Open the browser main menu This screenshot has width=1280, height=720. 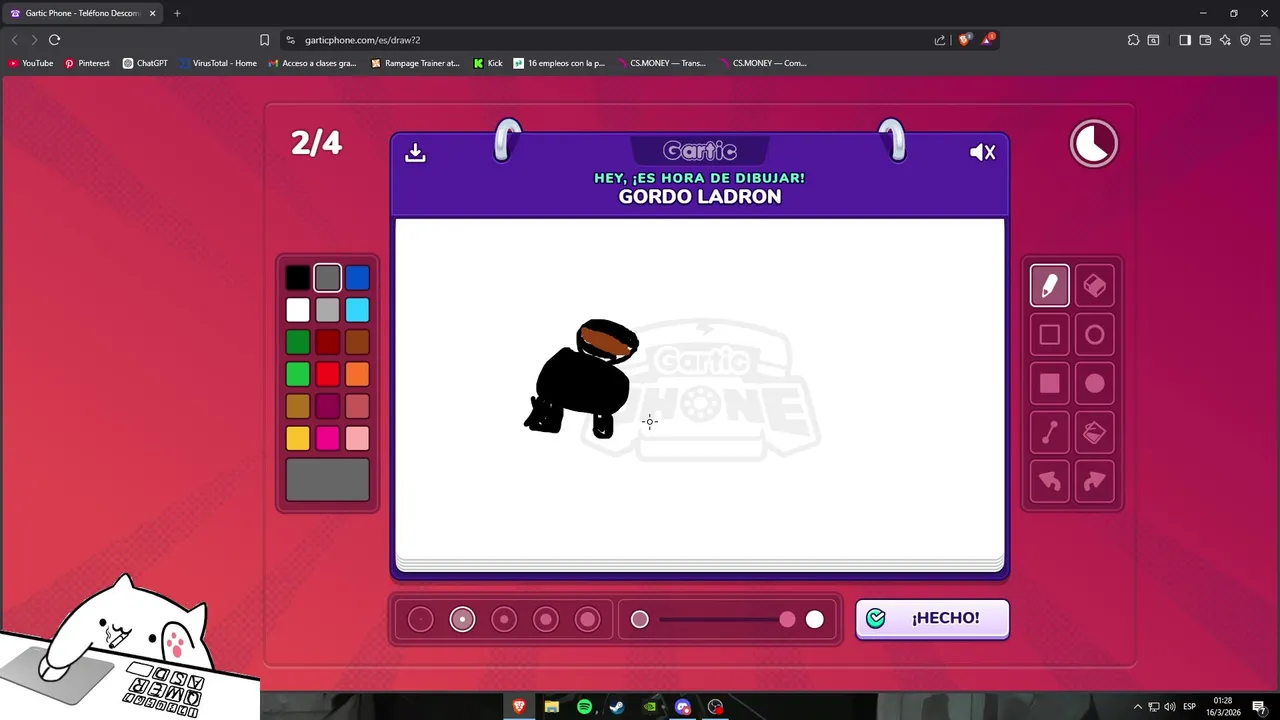(1265, 40)
